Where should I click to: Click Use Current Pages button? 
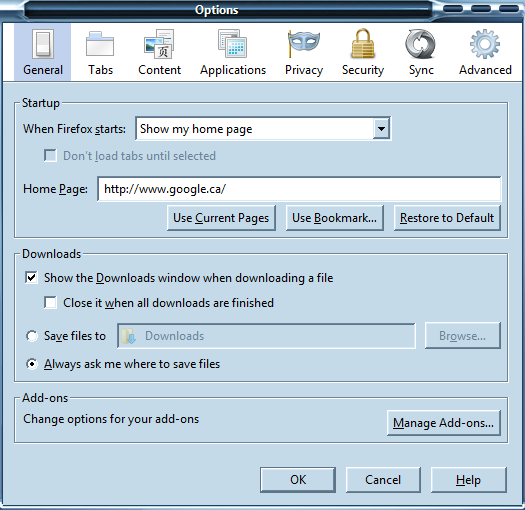point(221,218)
